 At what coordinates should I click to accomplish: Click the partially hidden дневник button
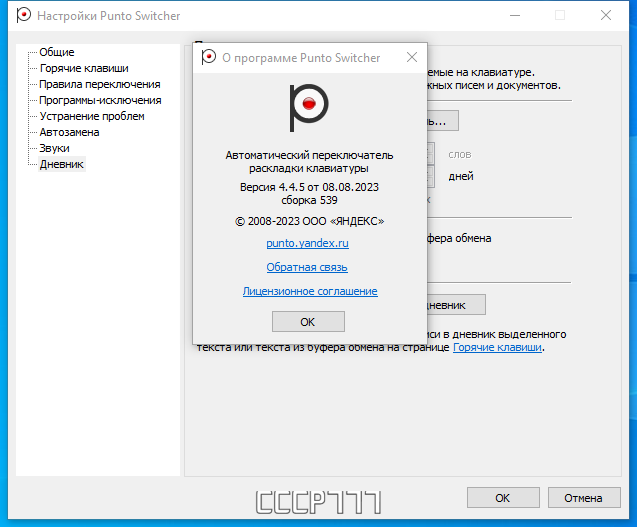456,305
